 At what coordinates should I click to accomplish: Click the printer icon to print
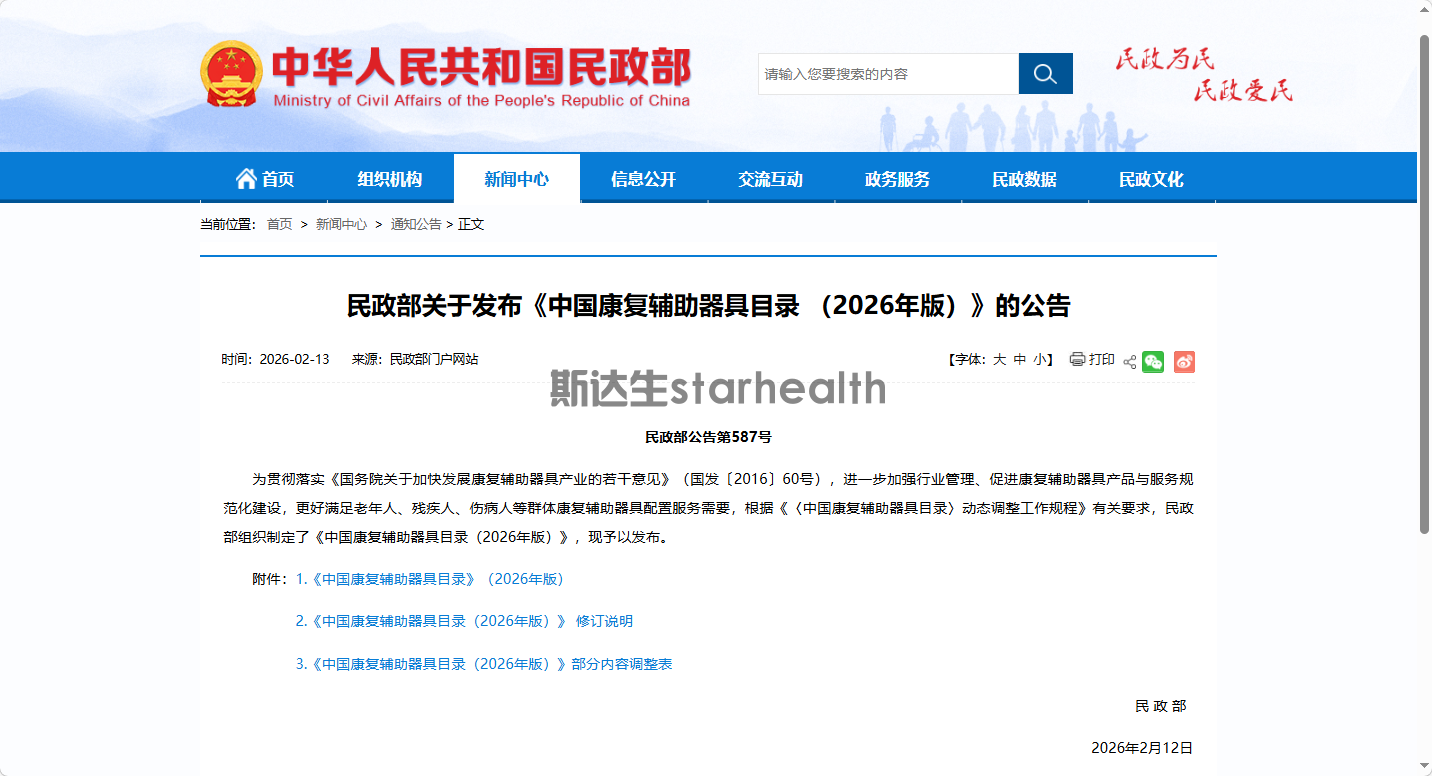pyautogui.click(x=1077, y=359)
